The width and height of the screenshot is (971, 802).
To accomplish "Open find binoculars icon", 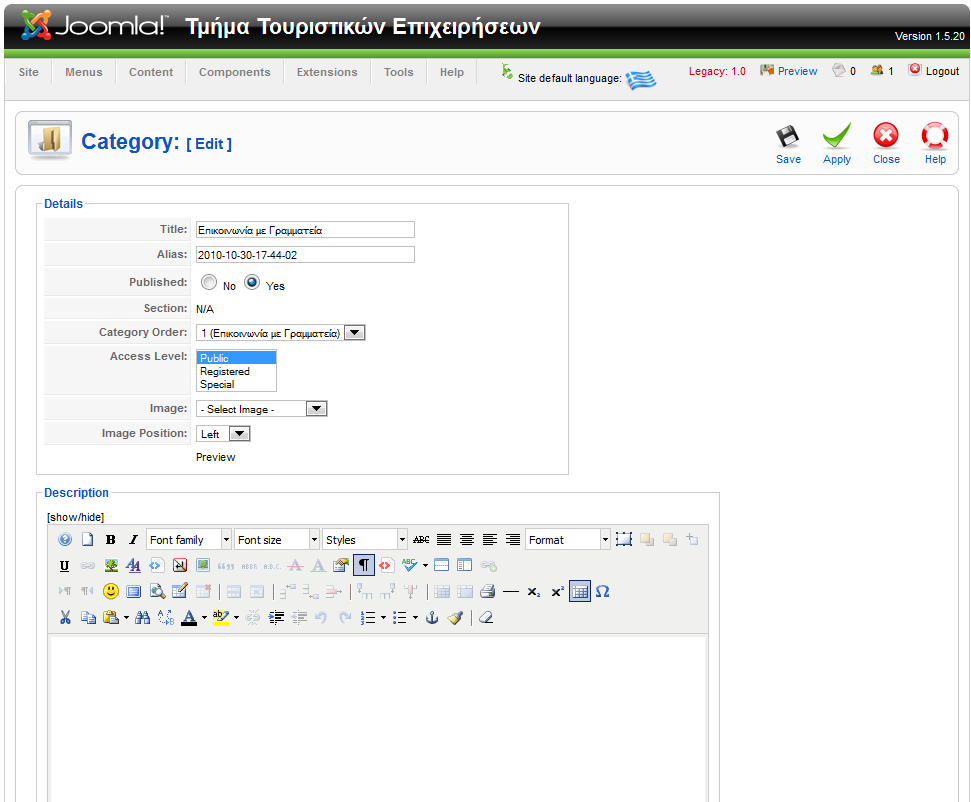I will click(142, 617).
